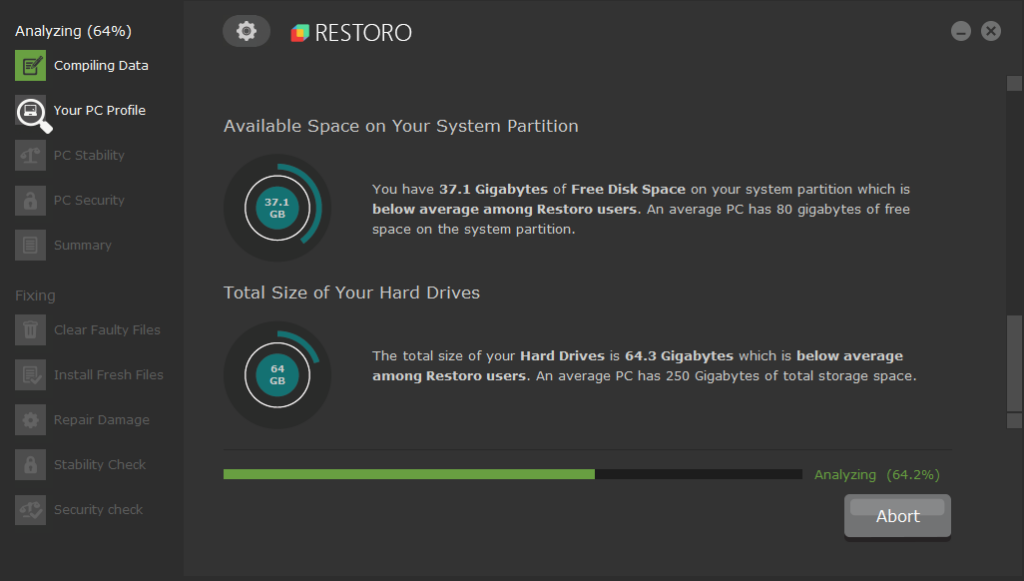Image resolution: width=1024 pixels, height=581 pixels.
Task: Click the 37.1 GB free space gauge
Action: pos(277,207)
